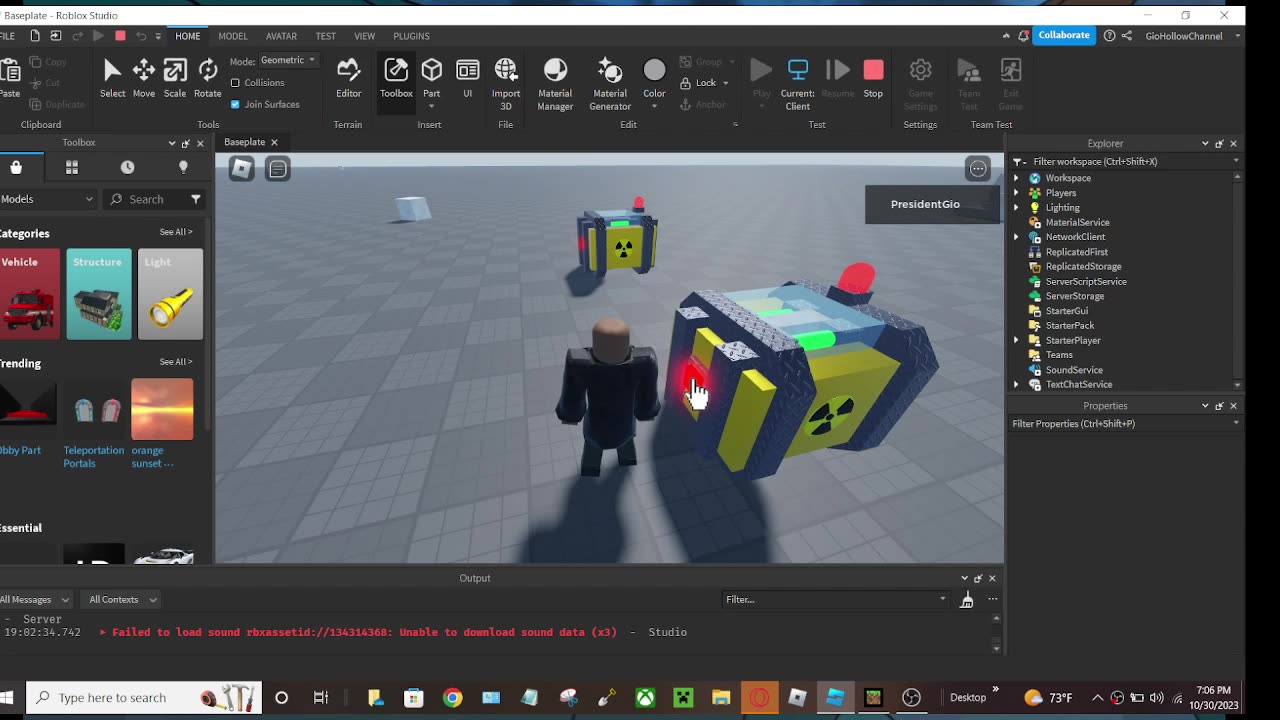
Task: Expand the TextChatService node
Action: [1017, 385]
